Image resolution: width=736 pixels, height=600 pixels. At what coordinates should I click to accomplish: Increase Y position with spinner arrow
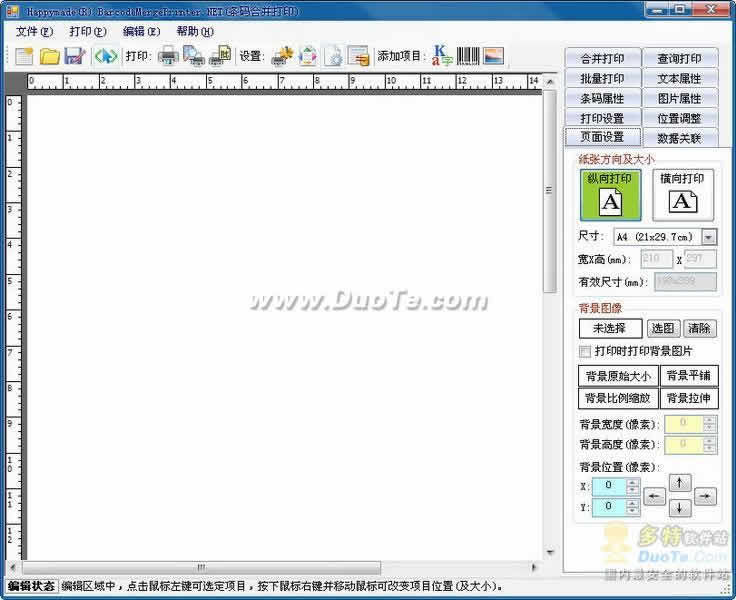633,503
